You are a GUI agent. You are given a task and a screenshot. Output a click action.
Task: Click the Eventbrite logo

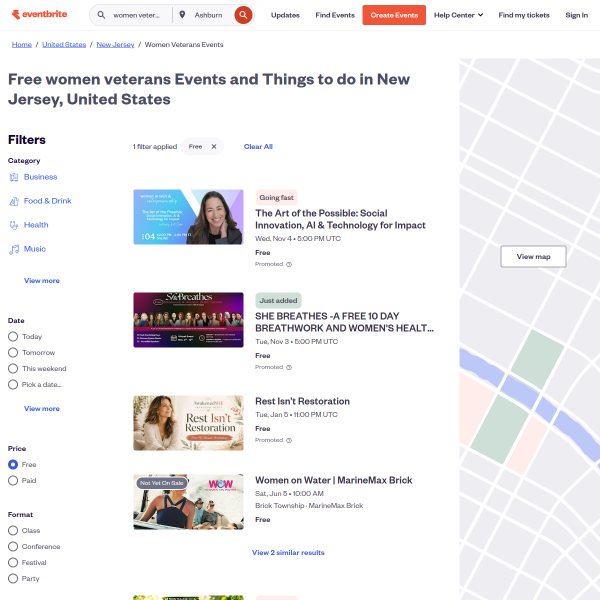click(39, 15)
